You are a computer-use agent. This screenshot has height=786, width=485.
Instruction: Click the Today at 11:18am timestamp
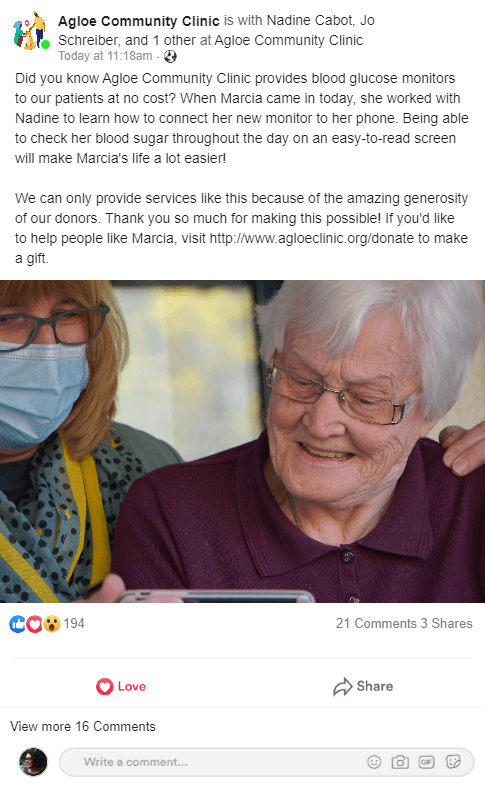pyautogui.click(x=105, y=56)
